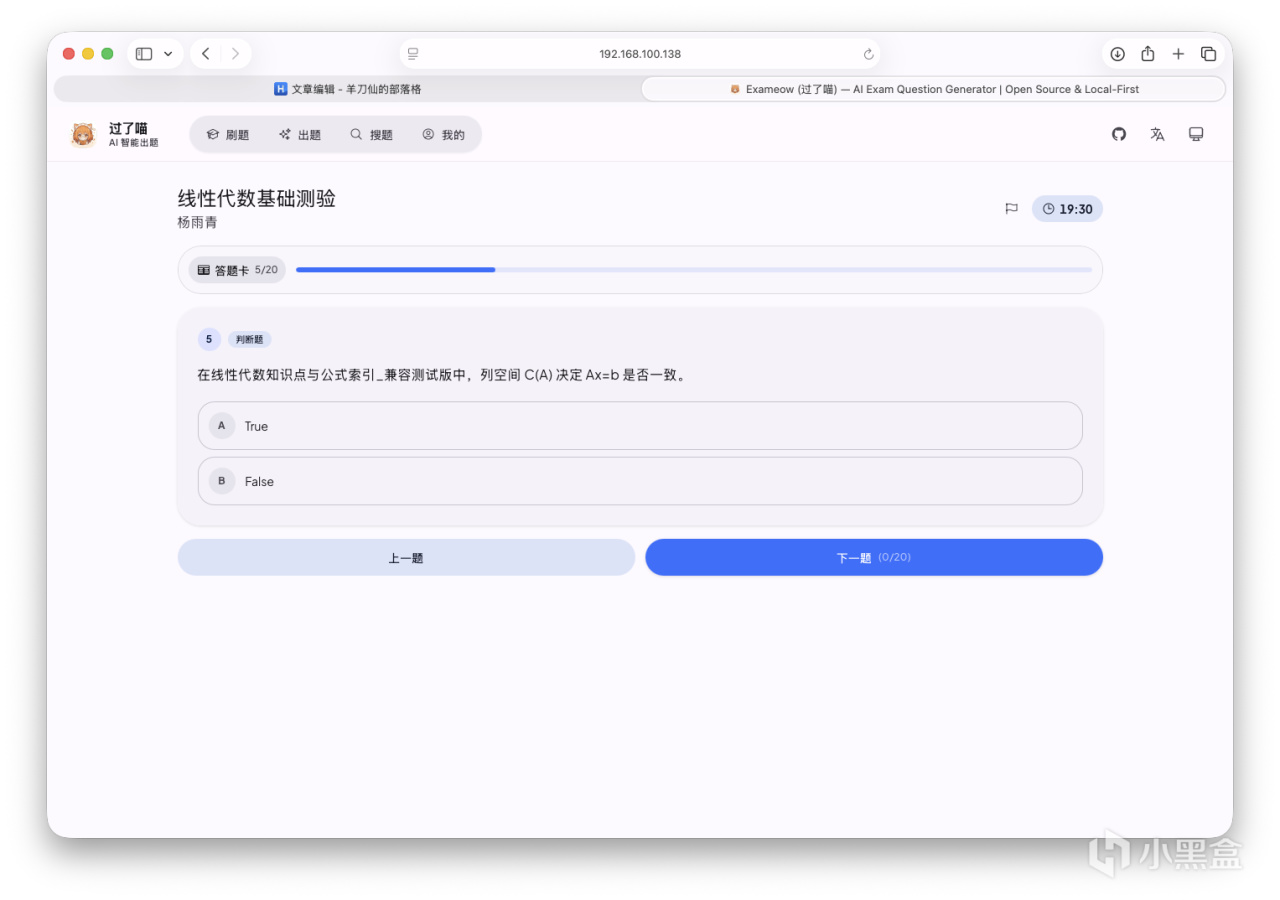Go to previous question via 上一题

[x=406, y=557]
